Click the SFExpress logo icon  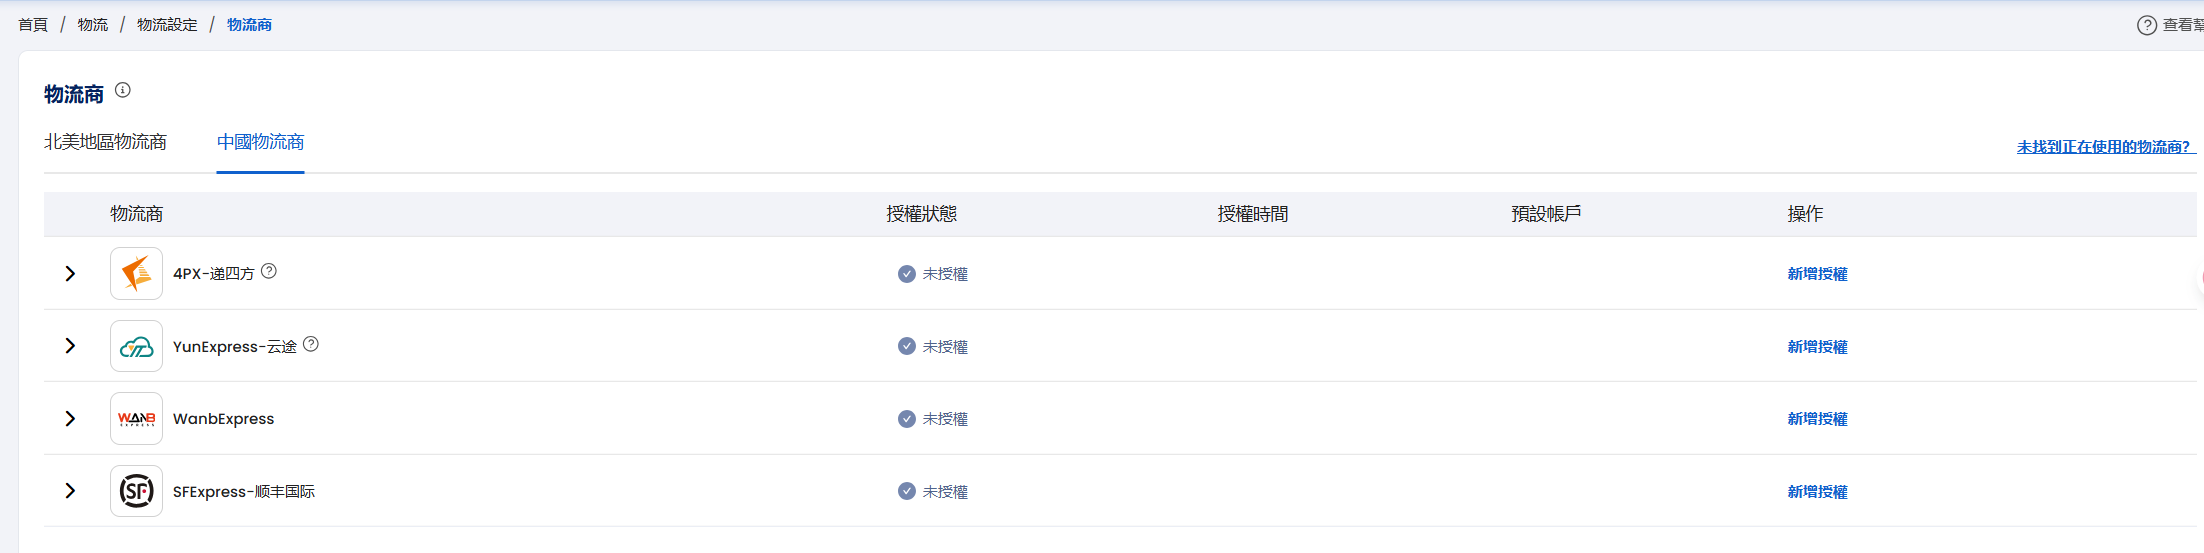[136, 491]
